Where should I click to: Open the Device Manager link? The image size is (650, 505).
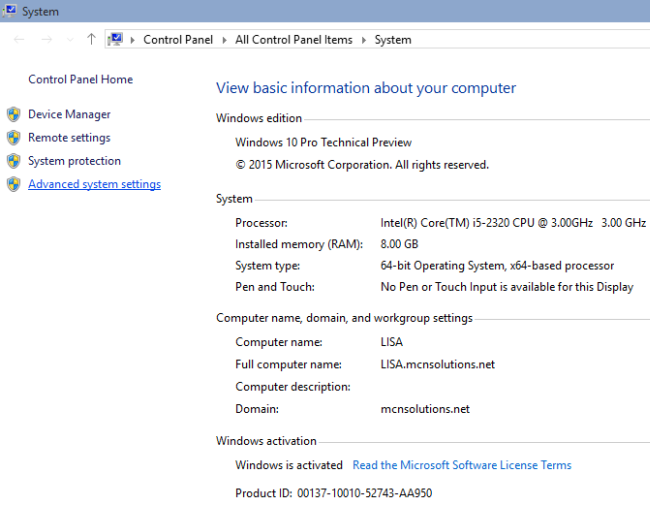pyautogui.click(x=69, y=114)
